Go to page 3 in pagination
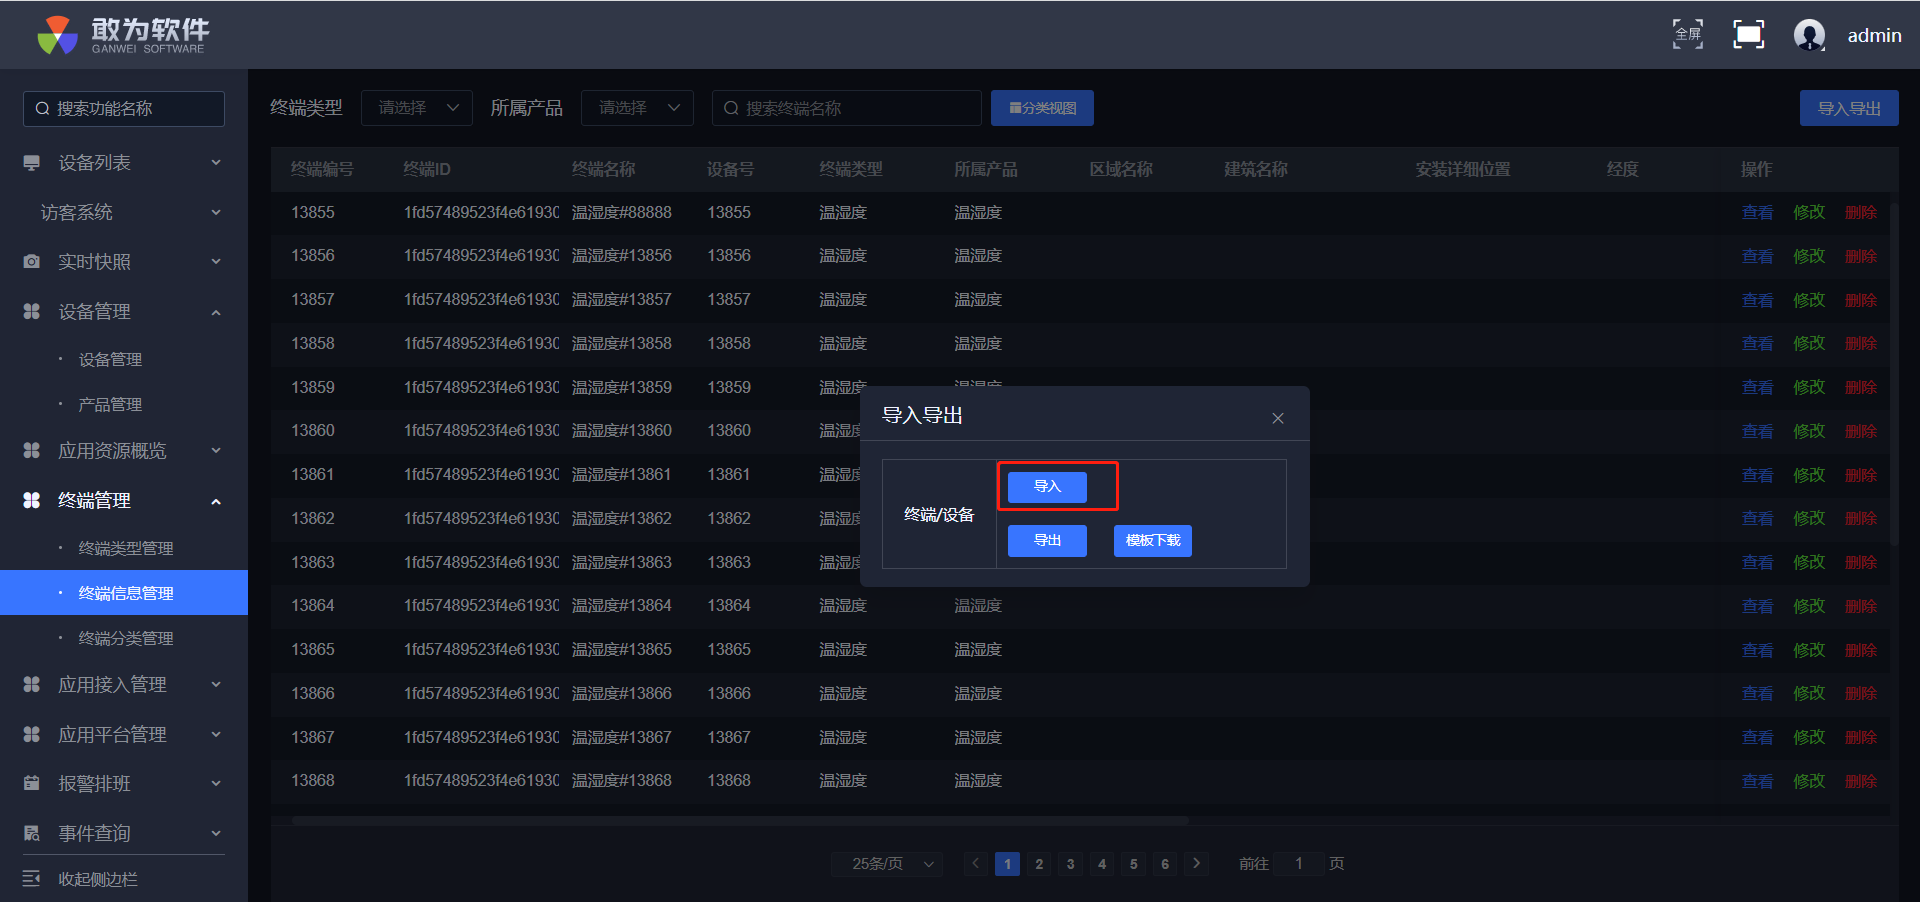This screenshot has width=1920, height=902. click(1070, 864)
